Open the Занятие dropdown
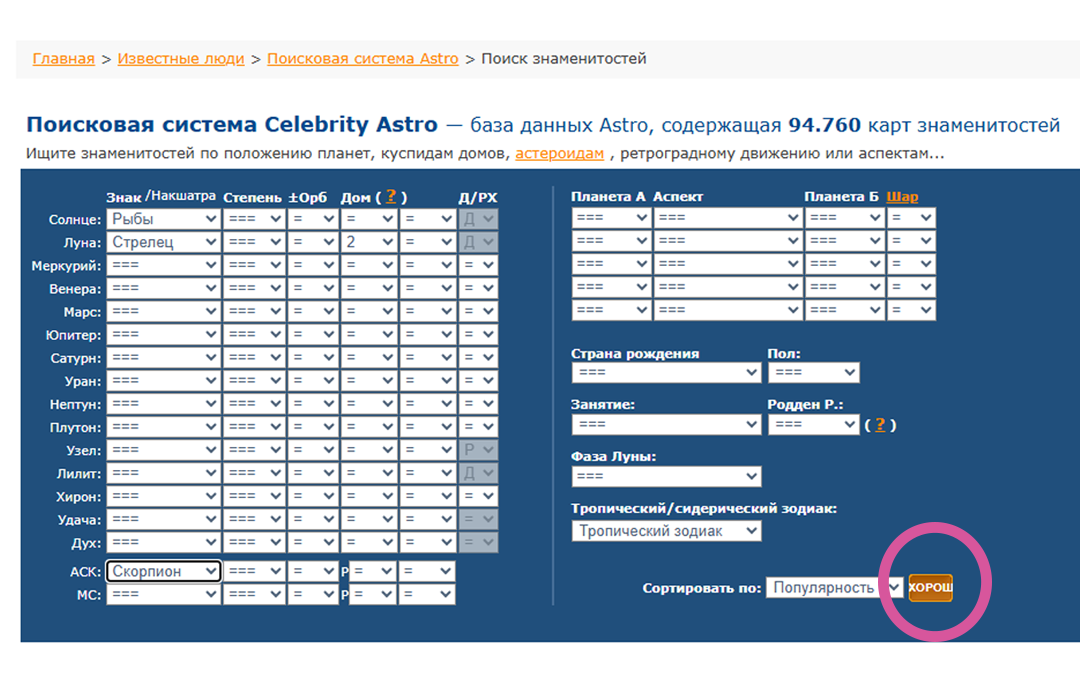 [666, 425]
